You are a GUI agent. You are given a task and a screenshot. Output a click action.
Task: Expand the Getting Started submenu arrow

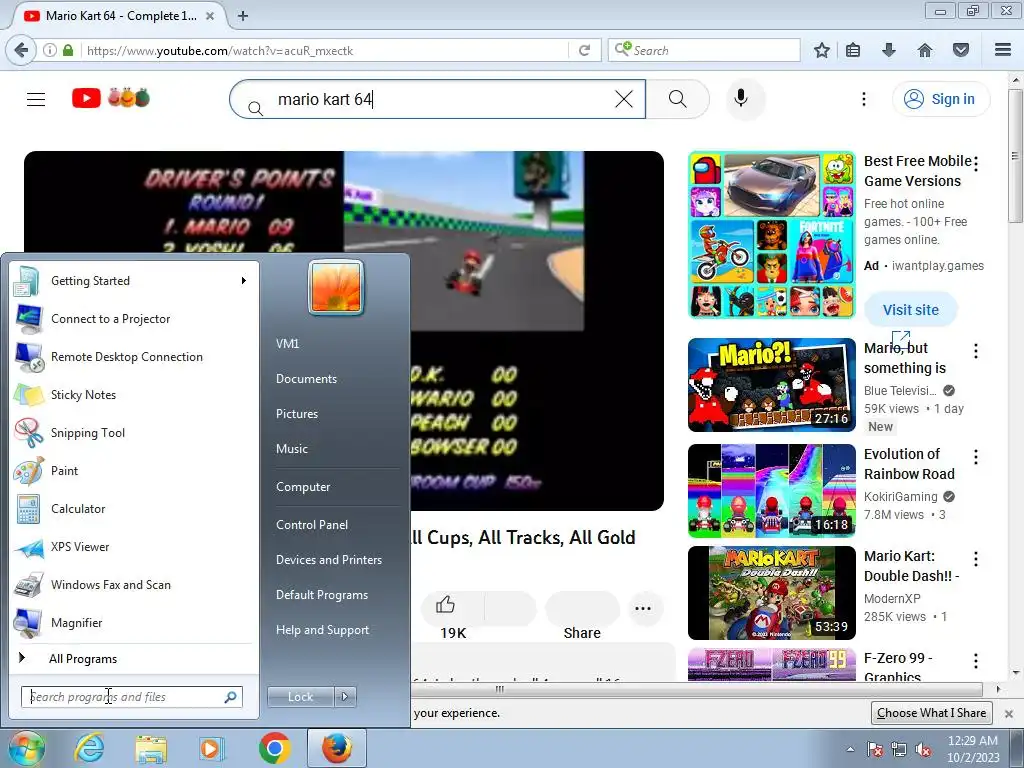244,281
